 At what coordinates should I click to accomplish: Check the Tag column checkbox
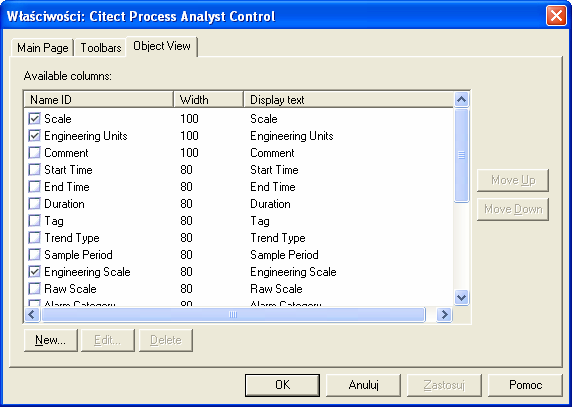coord(34,221)
